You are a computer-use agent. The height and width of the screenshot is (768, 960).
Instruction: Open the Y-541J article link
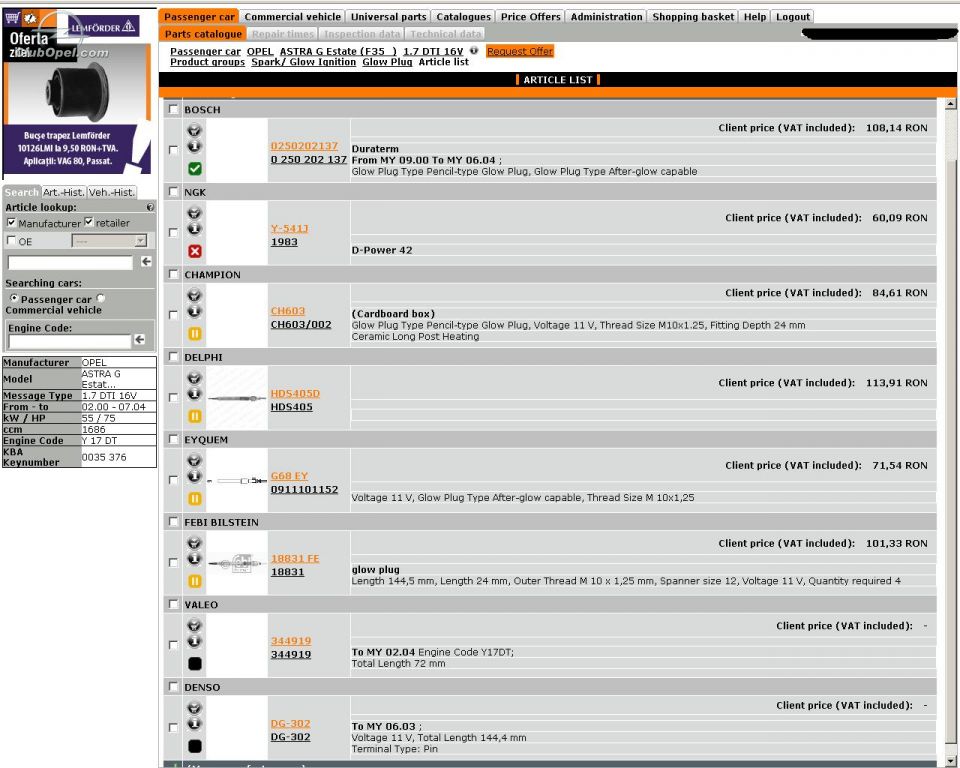click(x=290, y=228)
